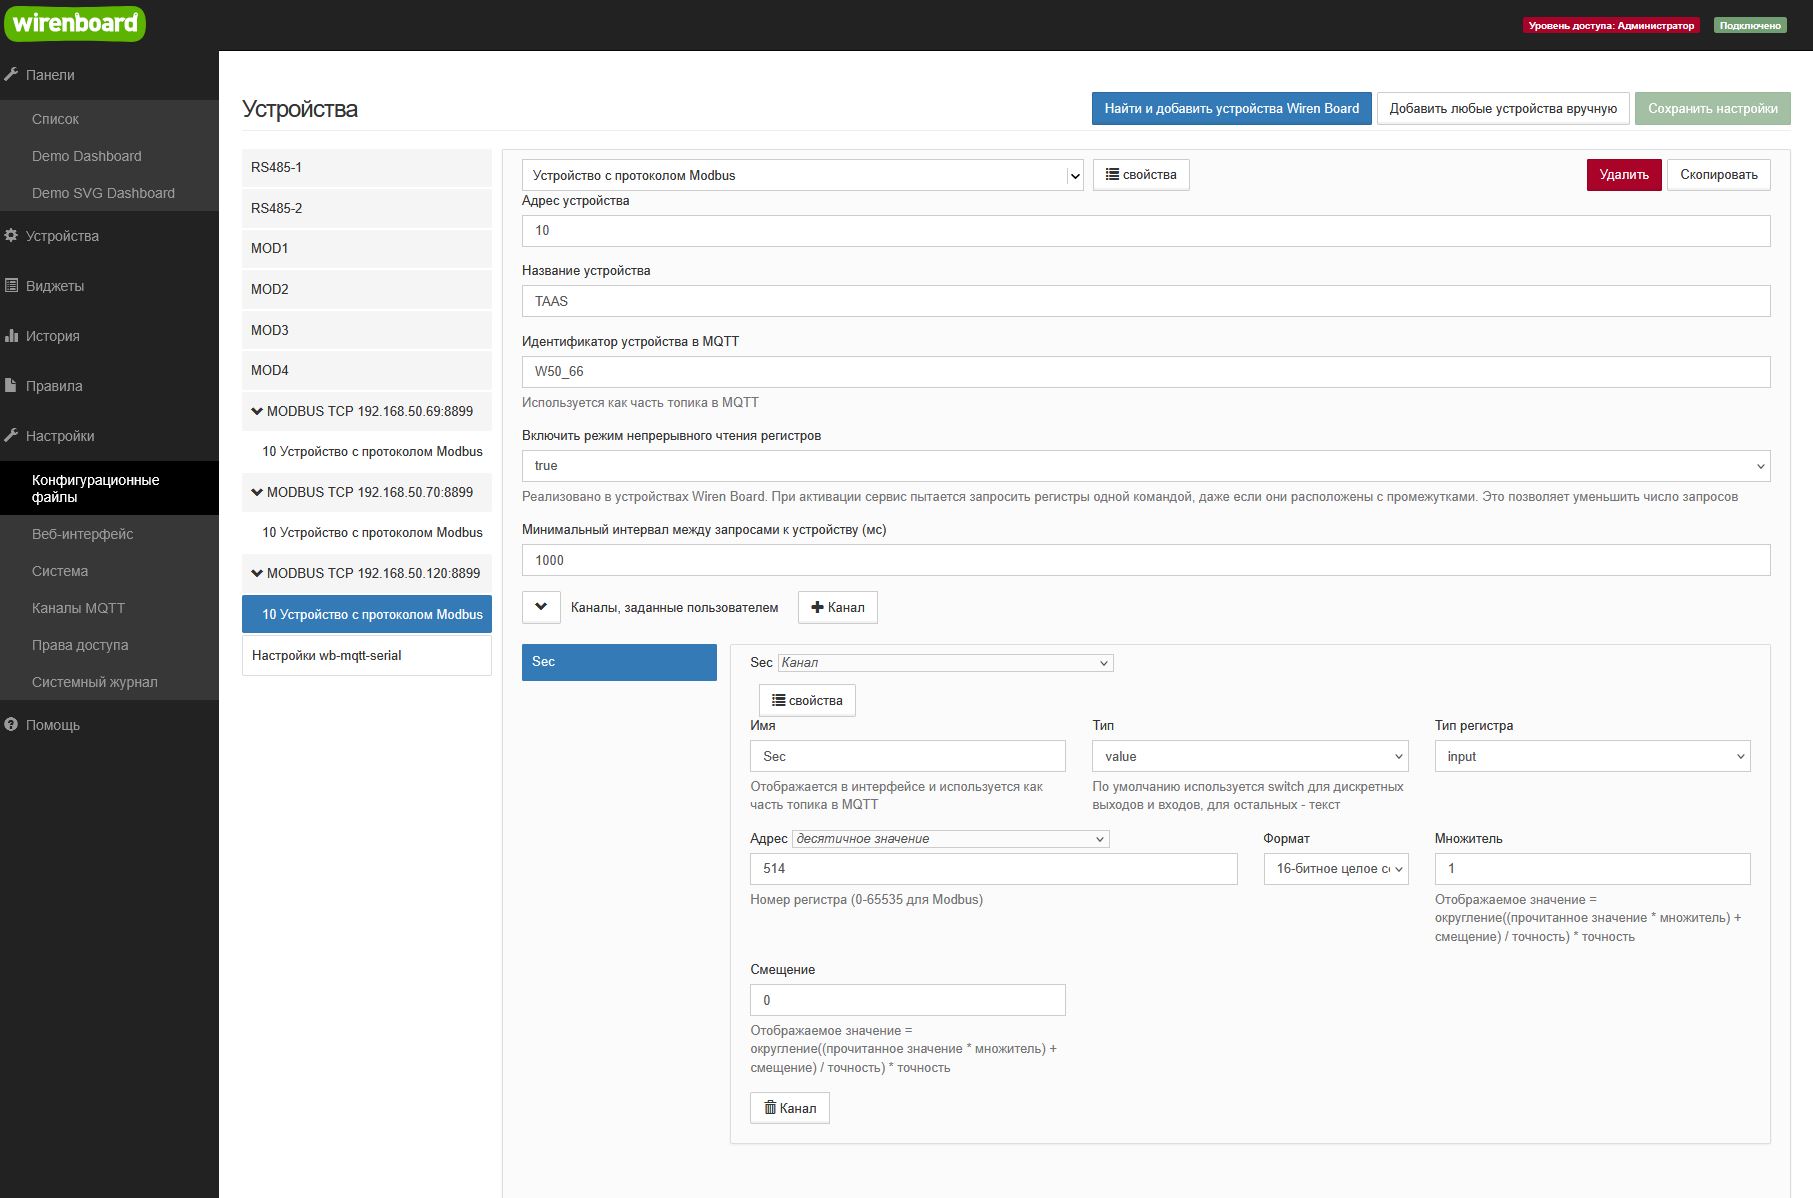Image resolution: width=1813 pixels, height=1198 pixels.
Task: Open Веб-интерфейс settings menu item
Action: pyautogui.click(x=82, y=534)
